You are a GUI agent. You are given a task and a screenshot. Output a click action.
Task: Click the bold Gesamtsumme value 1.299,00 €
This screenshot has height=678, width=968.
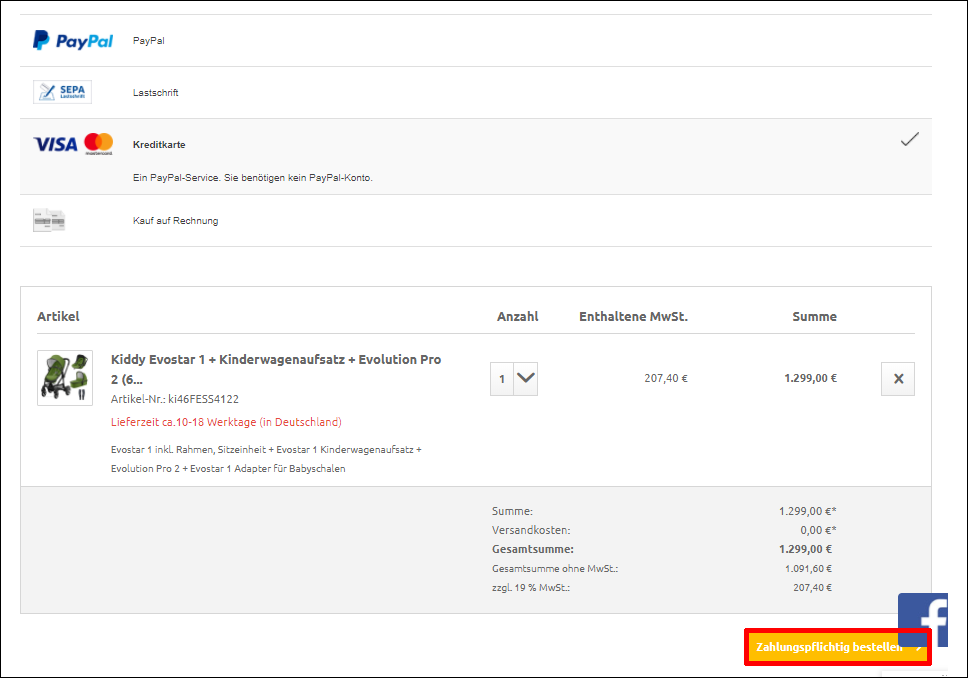(x=805, y=550)
